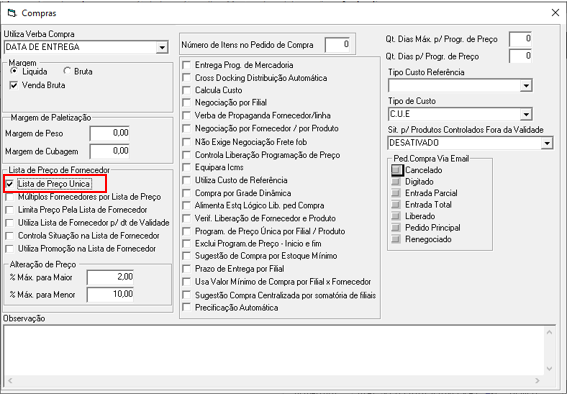Check Verba de Propaganda Fornecedor/linha

(x=186, y=116)
